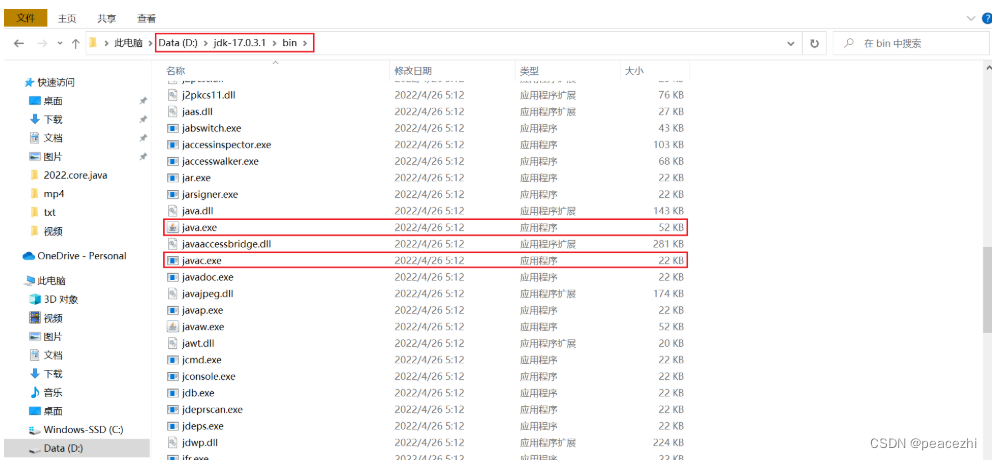Refresh the bin folder view
The height and width of the screenshot is (460, 992).
814,44
